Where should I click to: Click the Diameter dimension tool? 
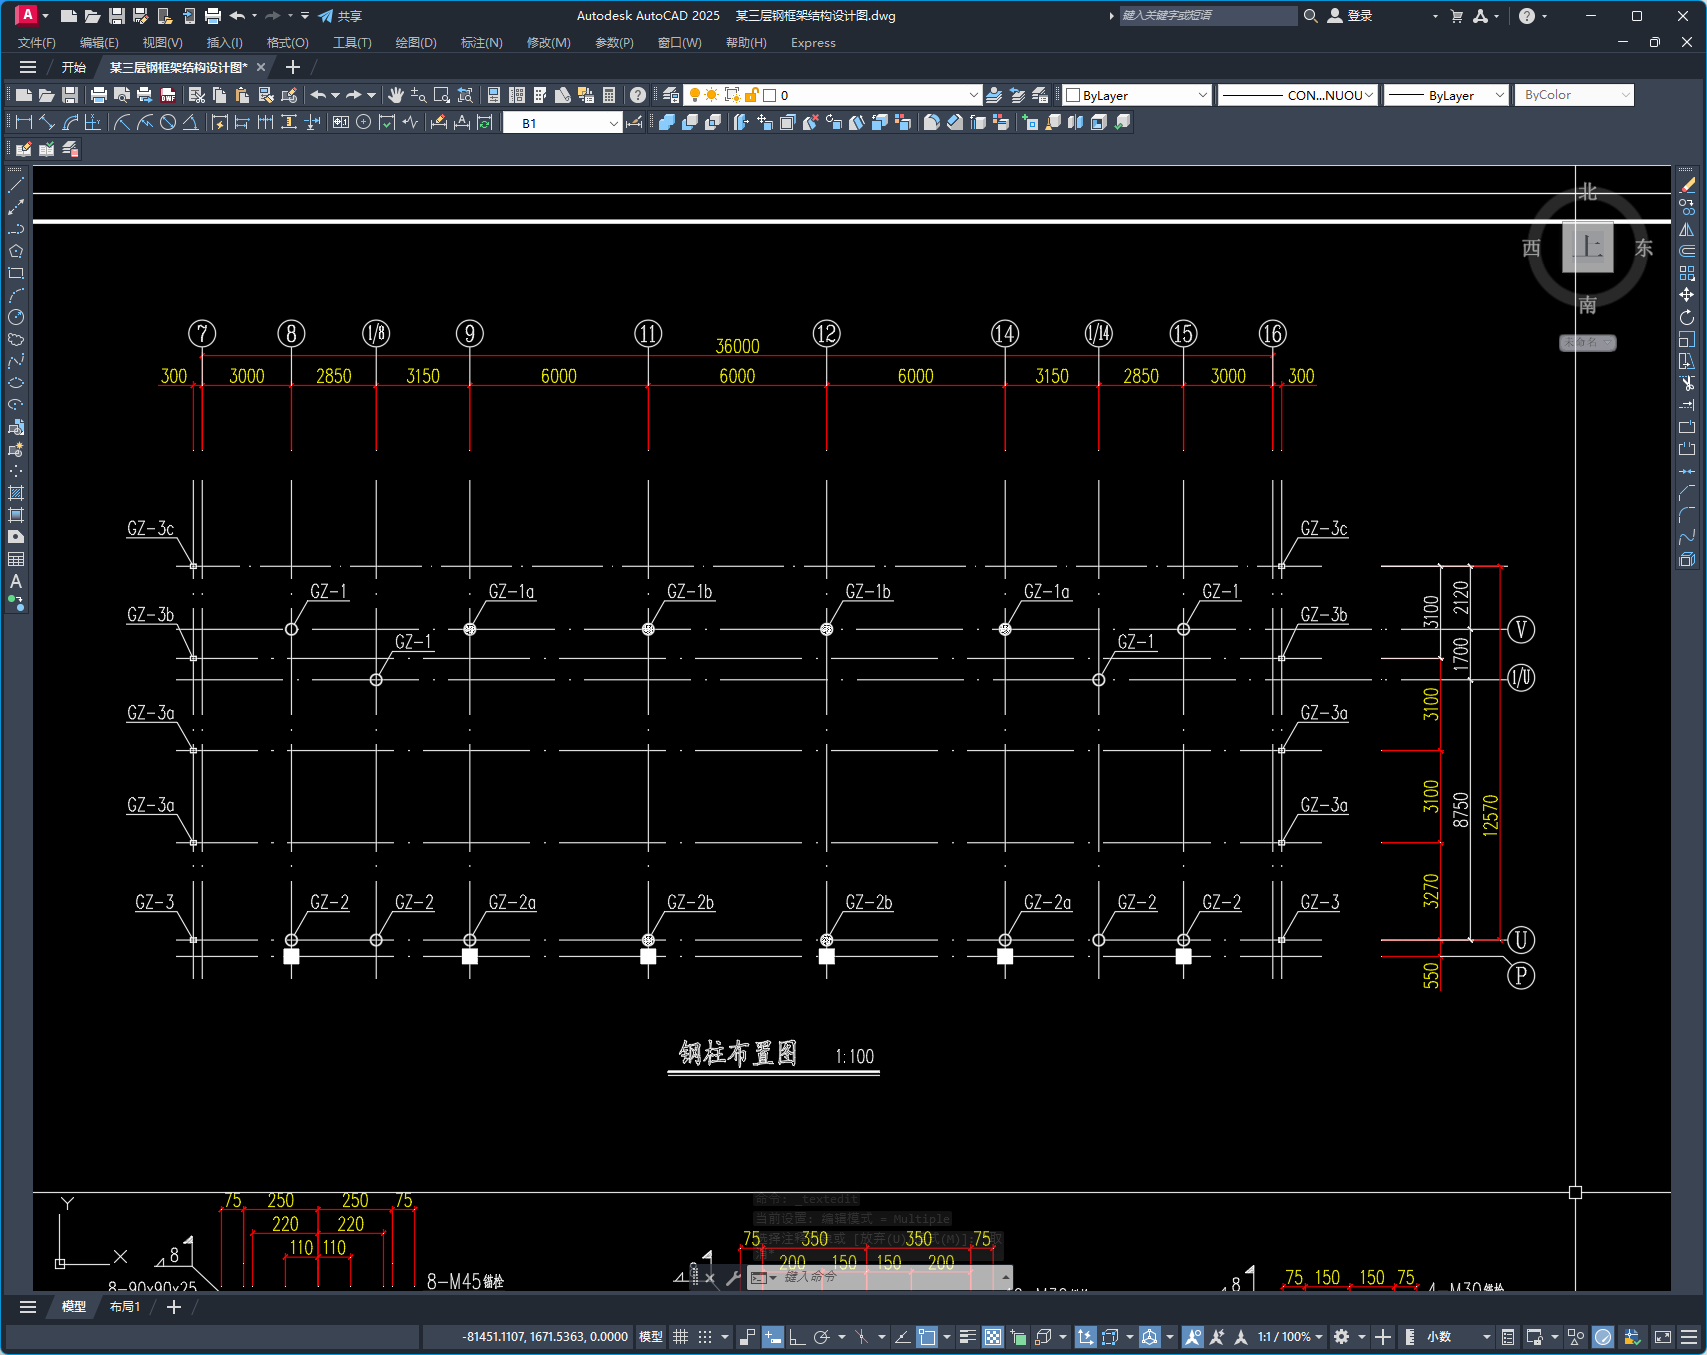pyautogui.click(x=168, y=122)
